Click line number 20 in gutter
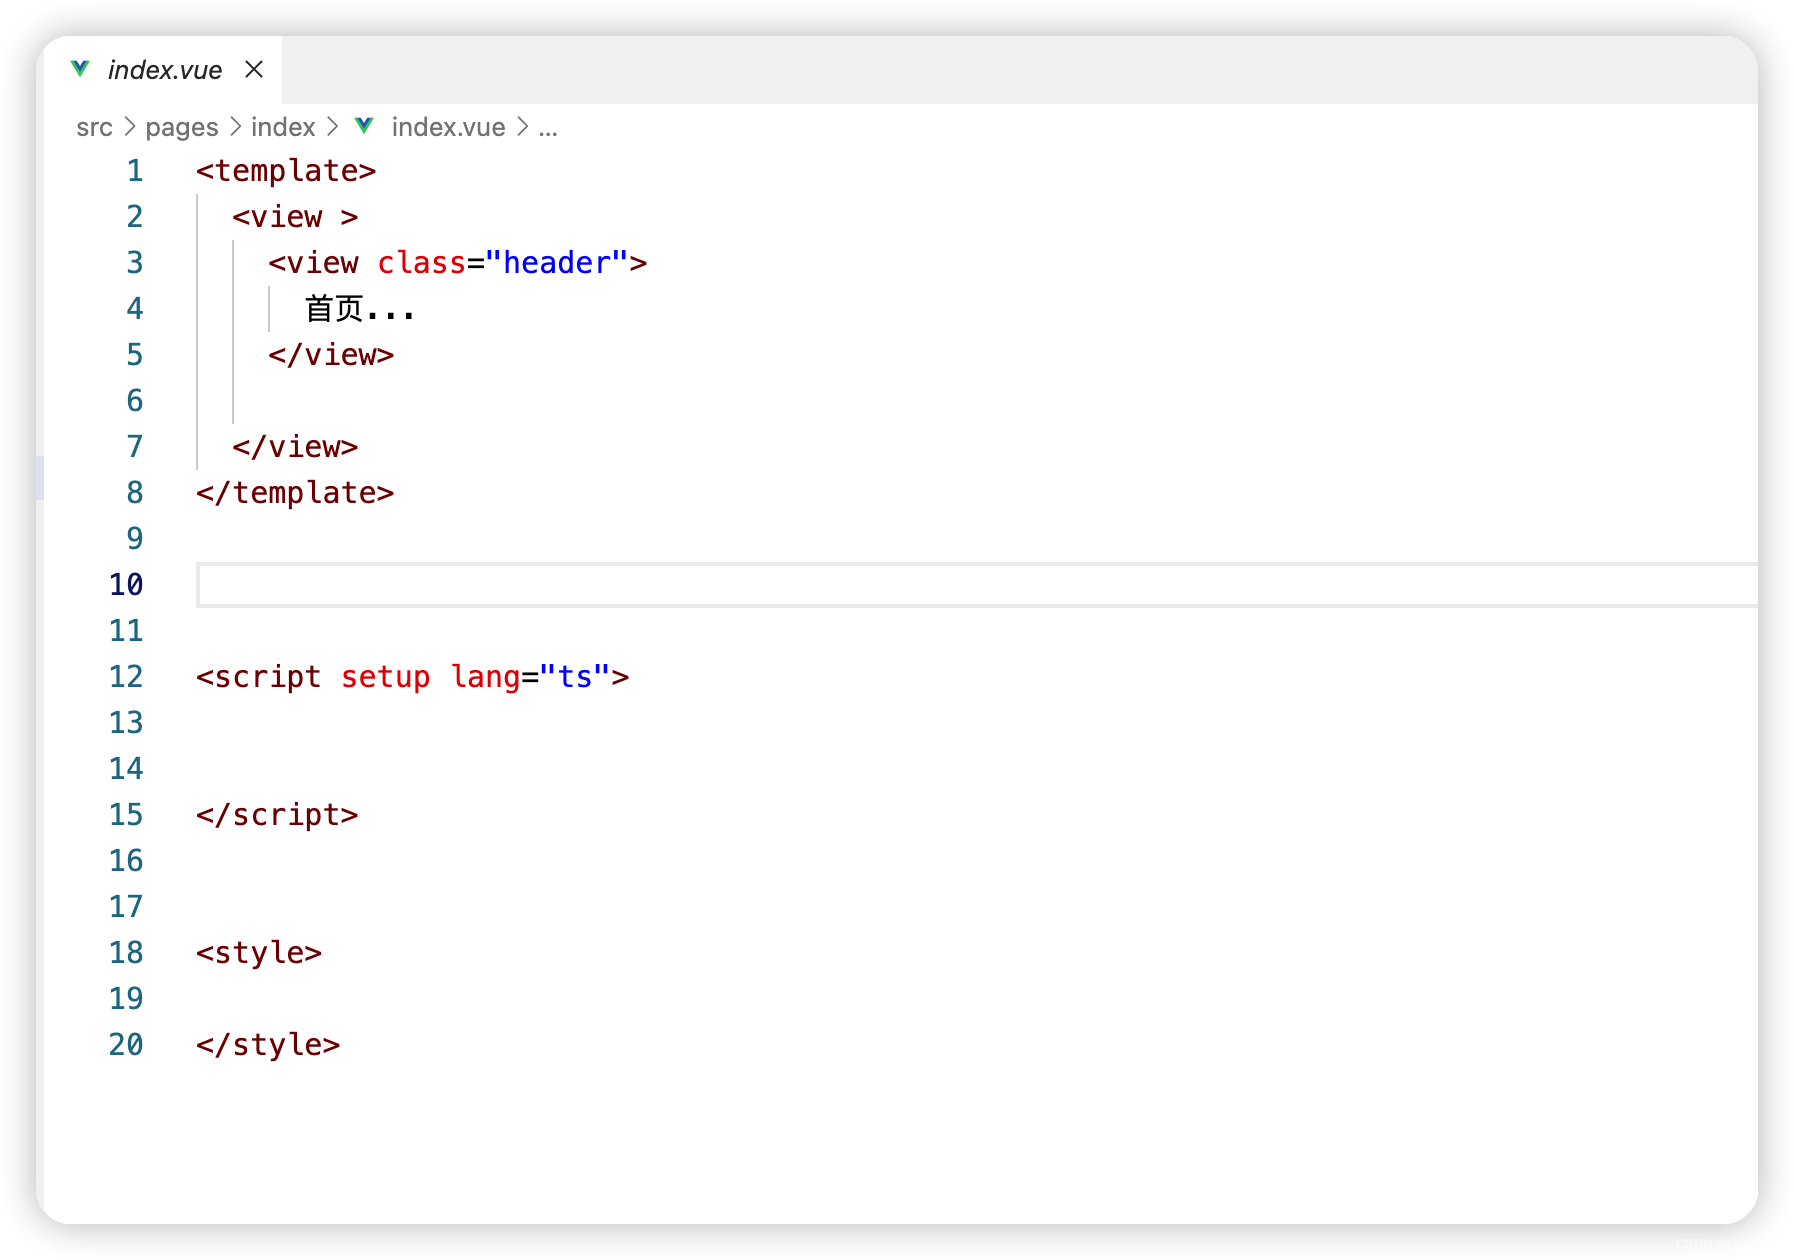The width and height of the screenshot is (1794, 1260). [x=126, y=1045]
